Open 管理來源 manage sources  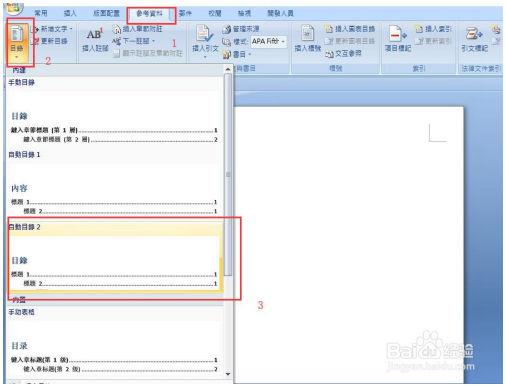(241, 29)
